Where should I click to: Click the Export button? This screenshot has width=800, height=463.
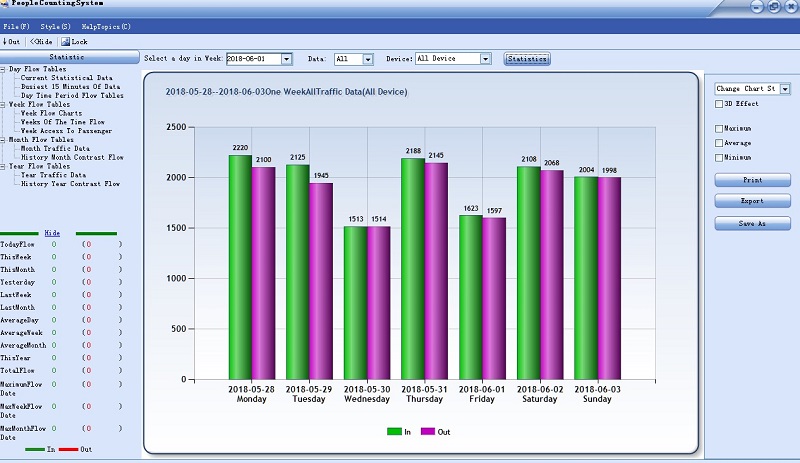(x=753, y=201)
